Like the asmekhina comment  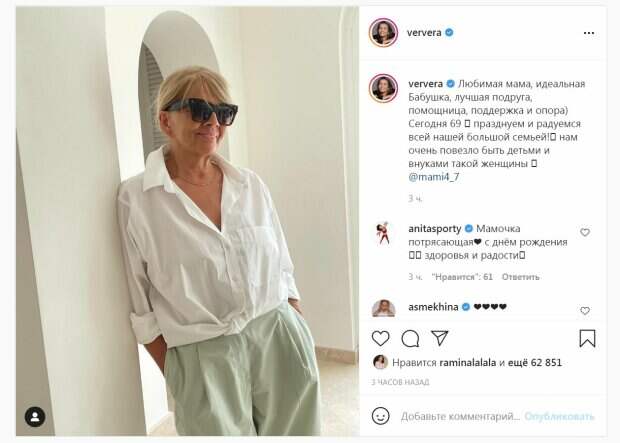tap(585, 311)
